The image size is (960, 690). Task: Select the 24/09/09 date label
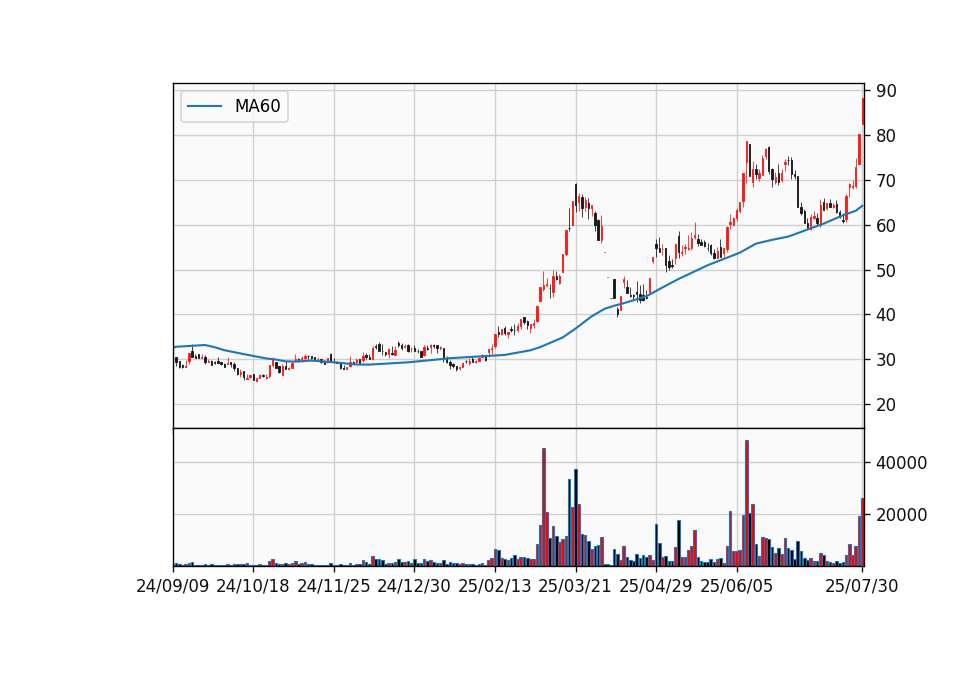(x=173, y=586)
